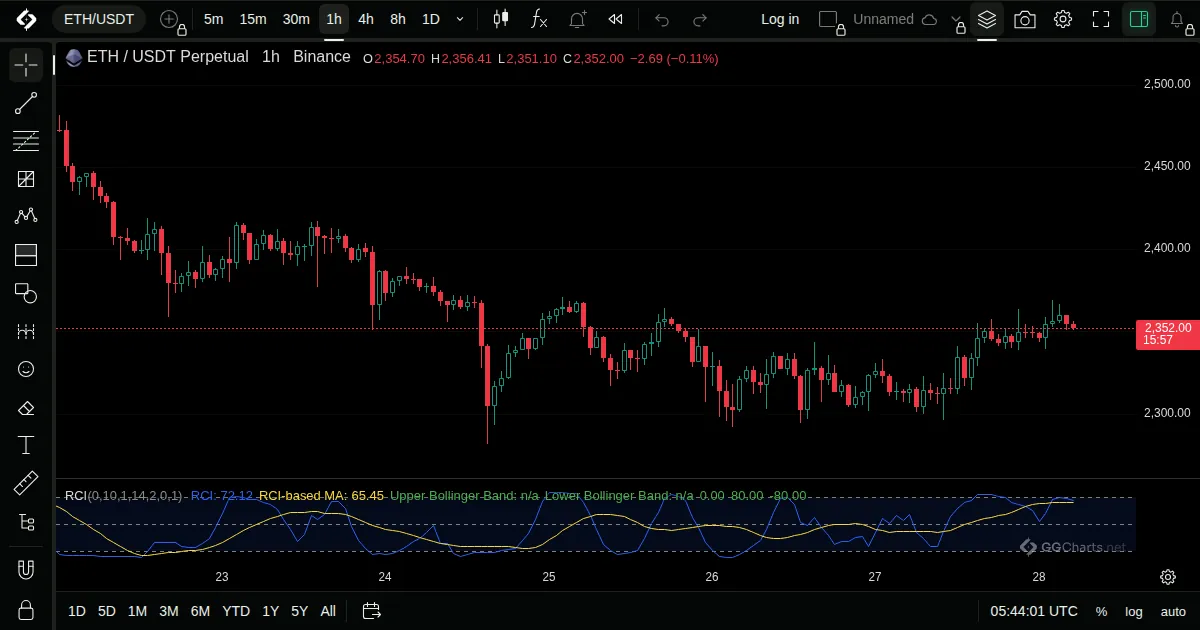Select the ruler measure tool

26,484
